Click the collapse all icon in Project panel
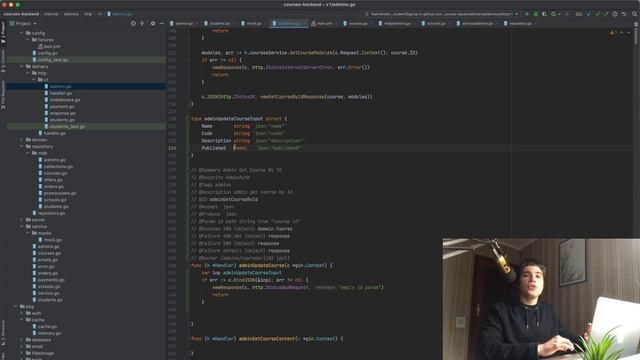 pos(142,24)
